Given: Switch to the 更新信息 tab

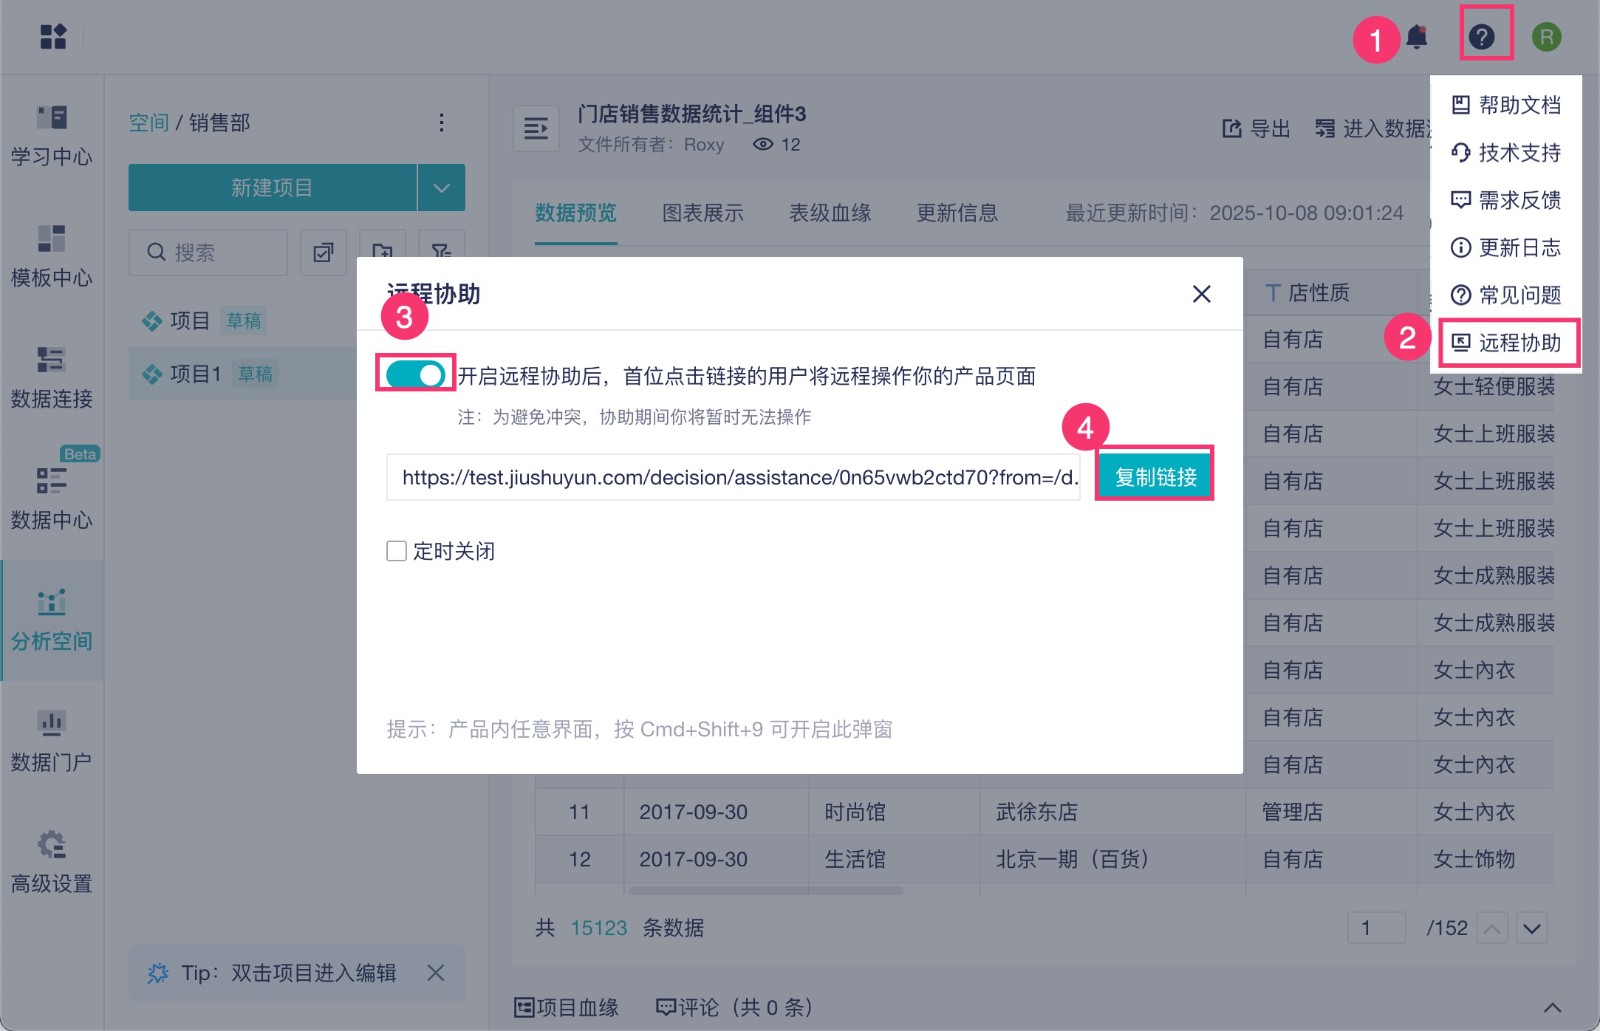Looking at the screenshot, I should click(957, 213).
